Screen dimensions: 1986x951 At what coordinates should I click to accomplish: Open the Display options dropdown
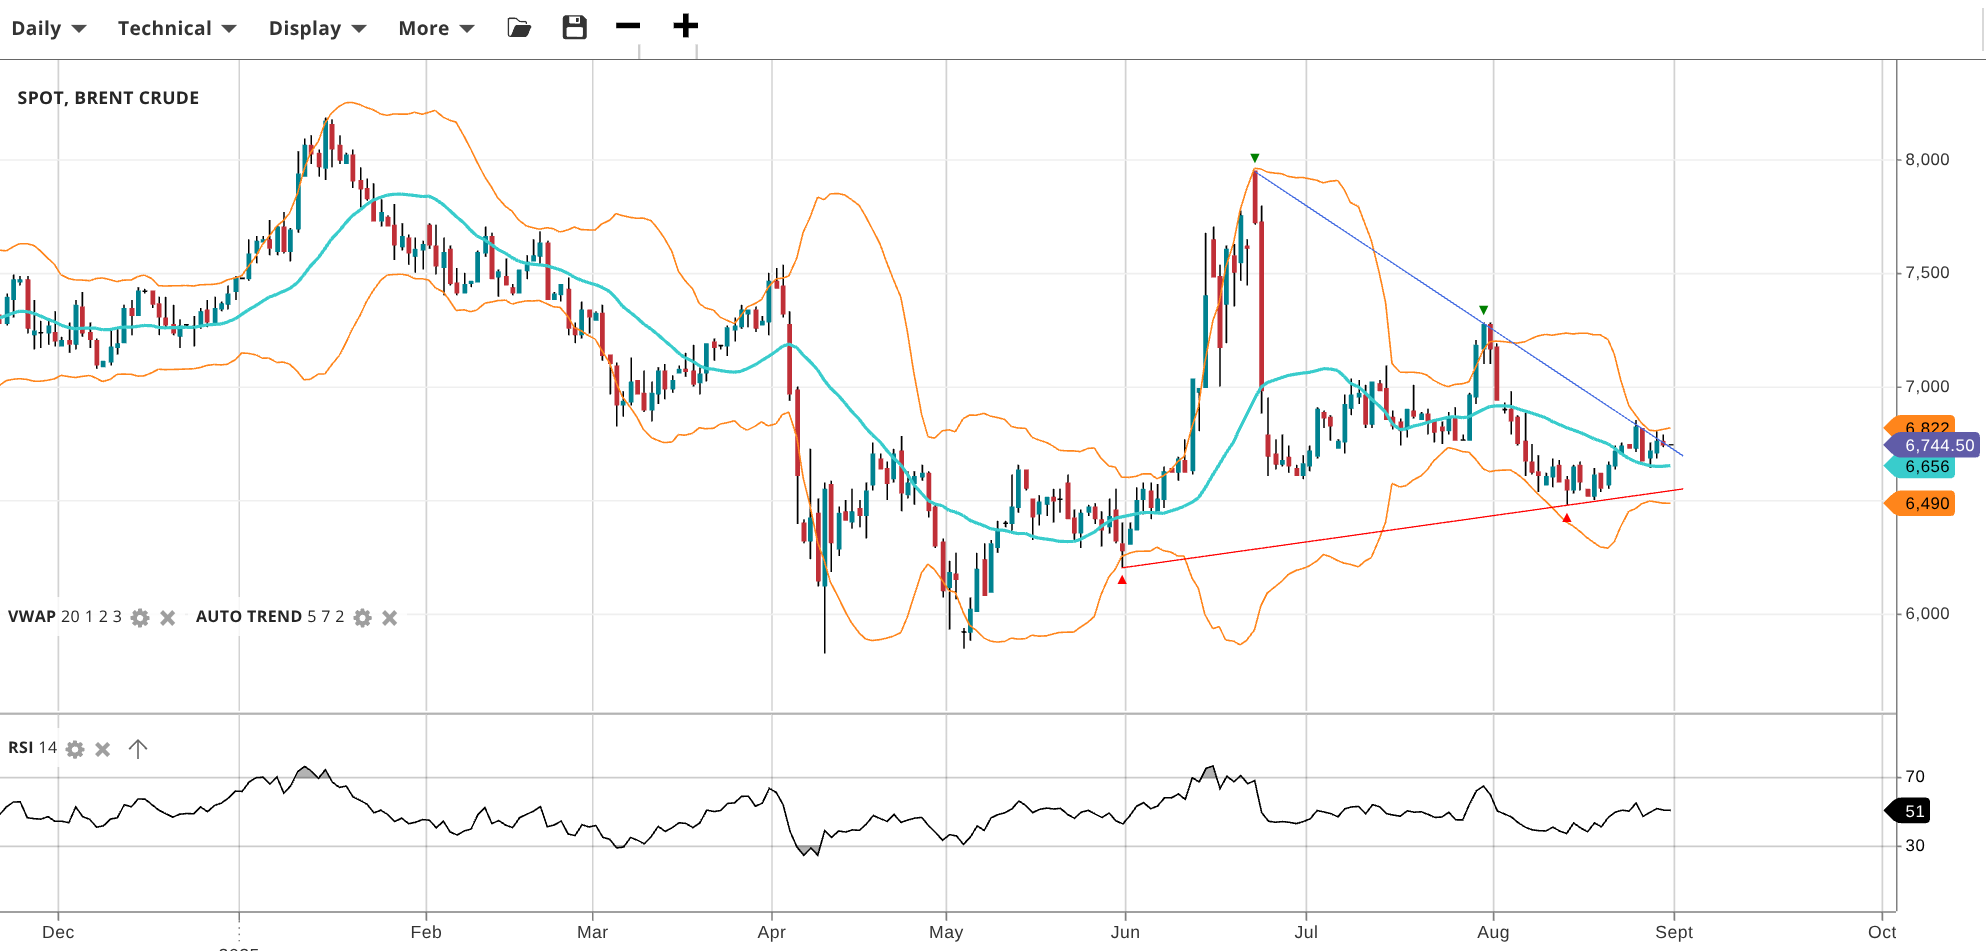317,28
